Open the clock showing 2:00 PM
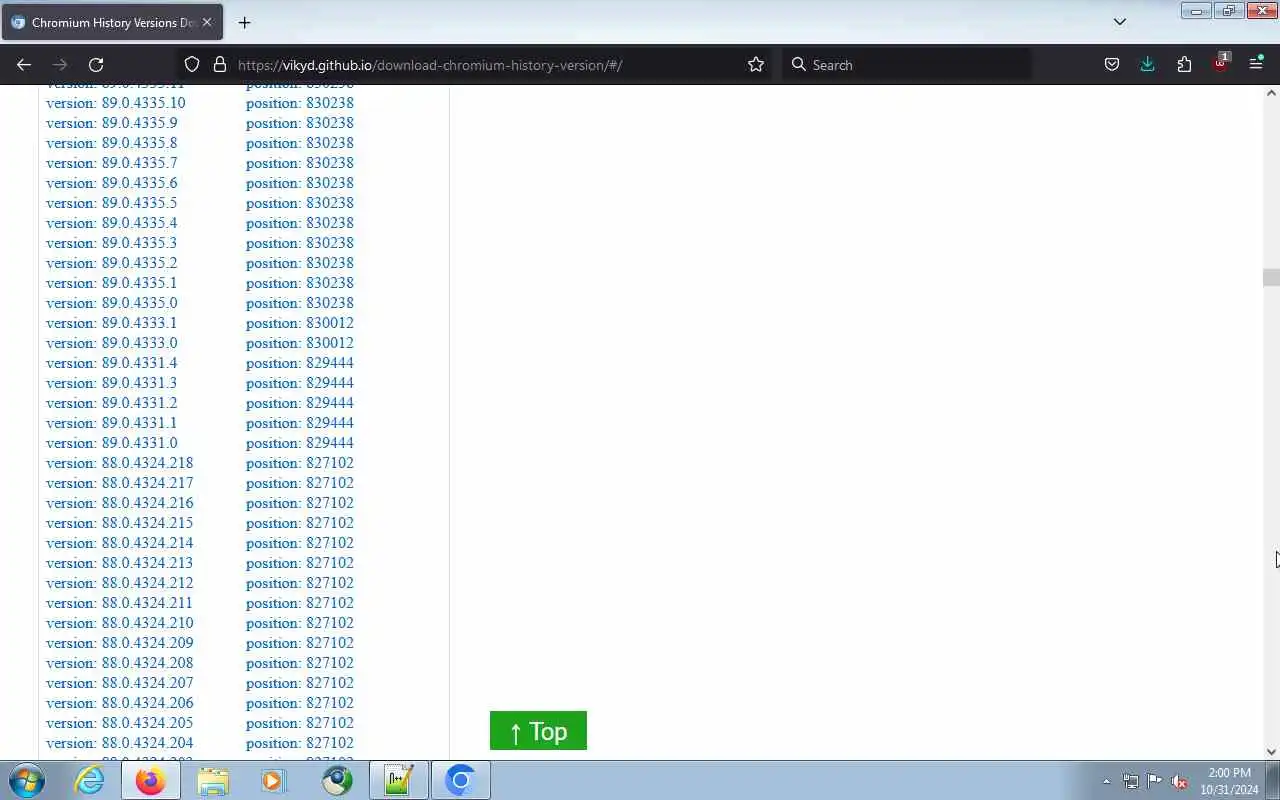 pyautogui.click(x=1230, y=781)
